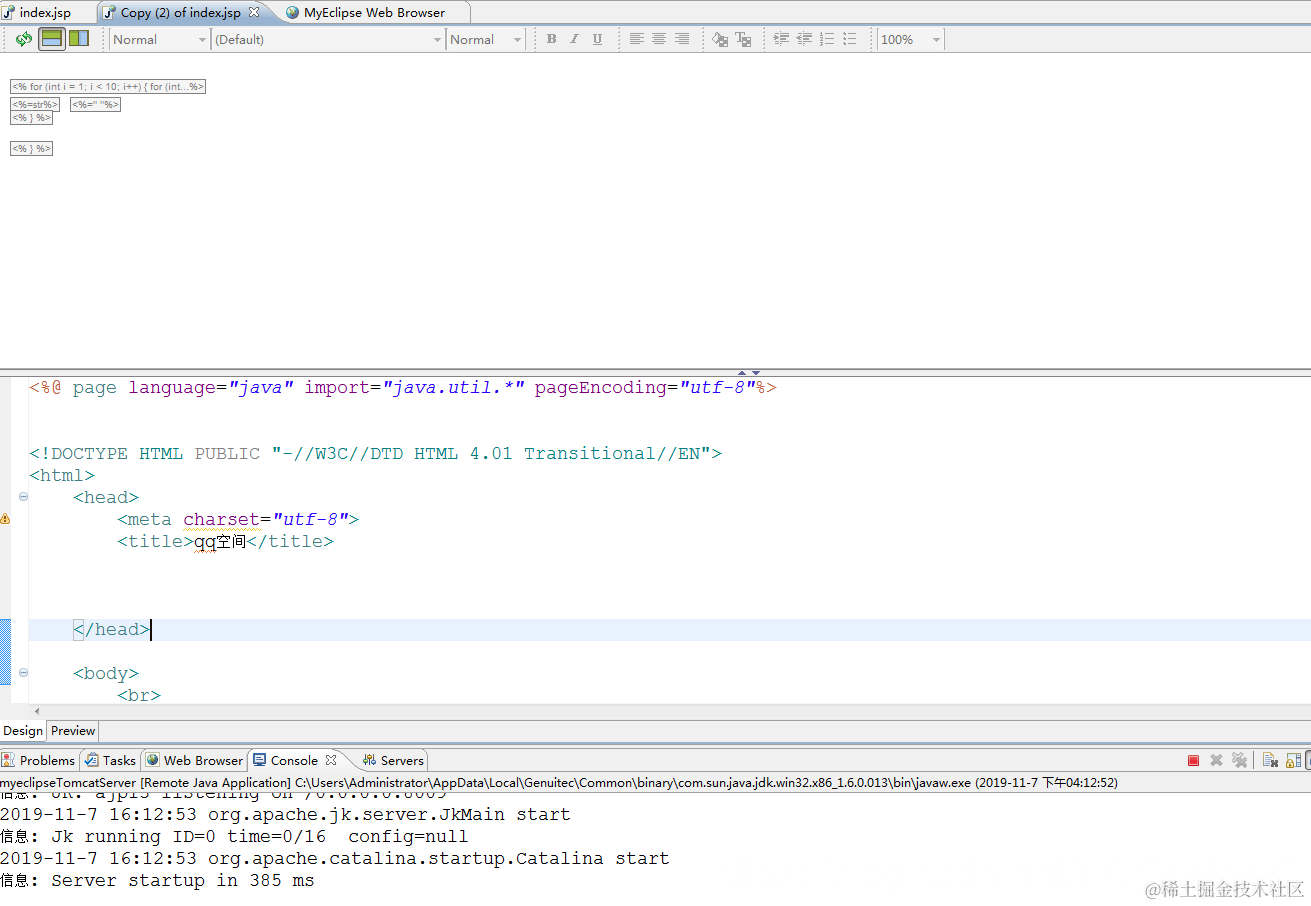Open font family dropdown showing (Default)
The width and height of the screenshot is (1311, 906).
[x=328, y=39]
